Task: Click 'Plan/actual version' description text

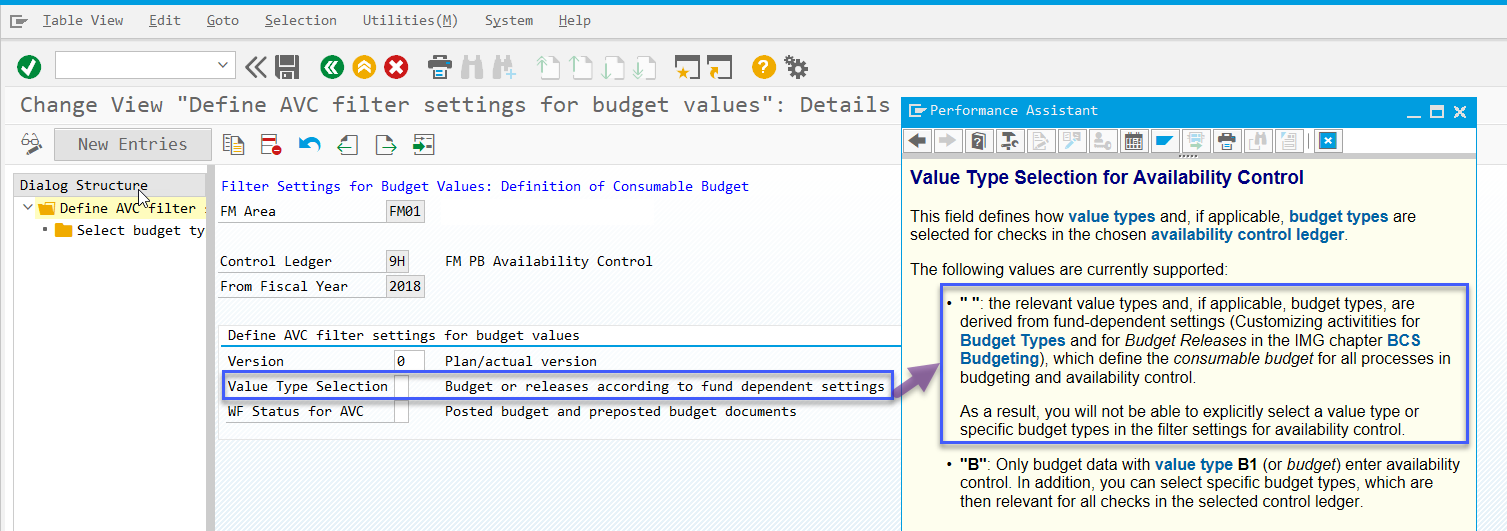Action: (520, 361)
